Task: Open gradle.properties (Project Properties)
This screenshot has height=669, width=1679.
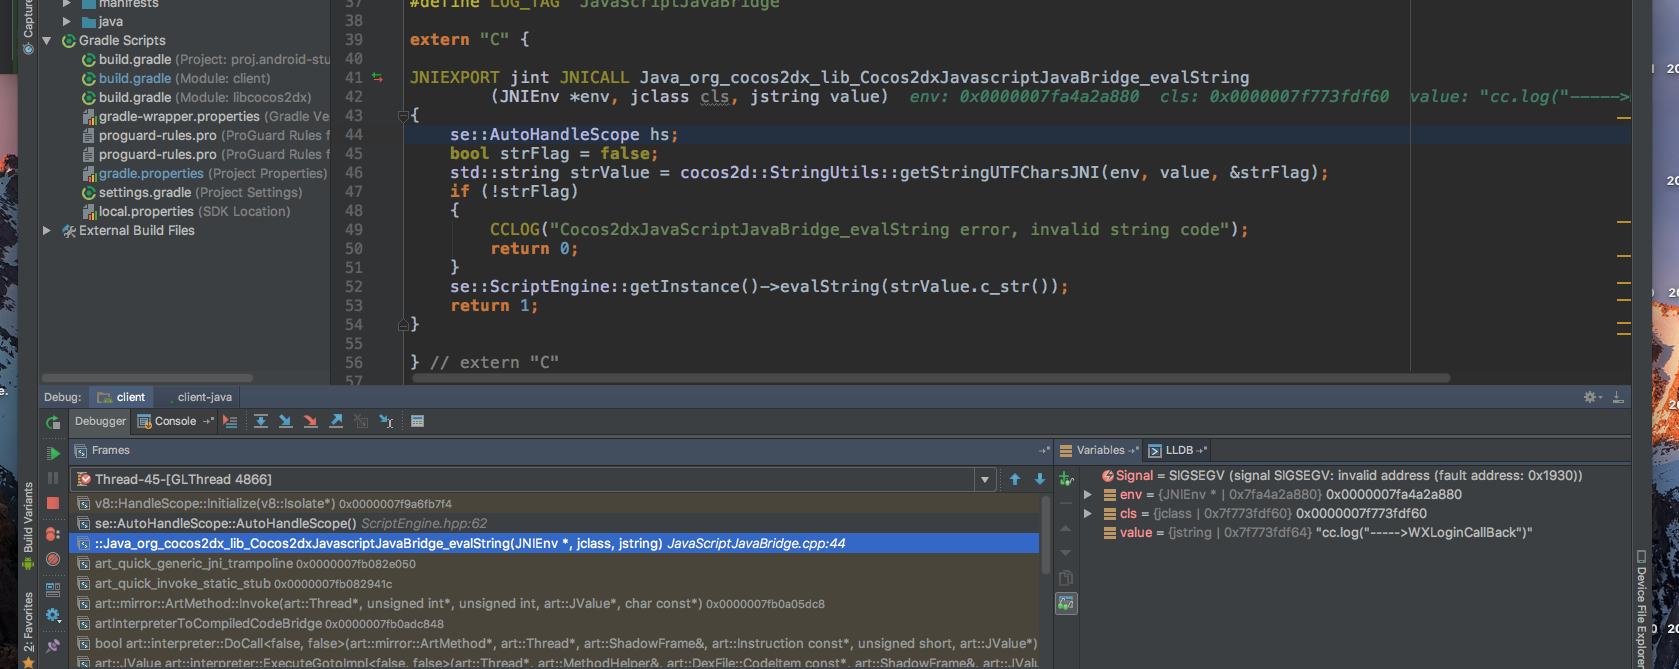Action: (205, 173)
